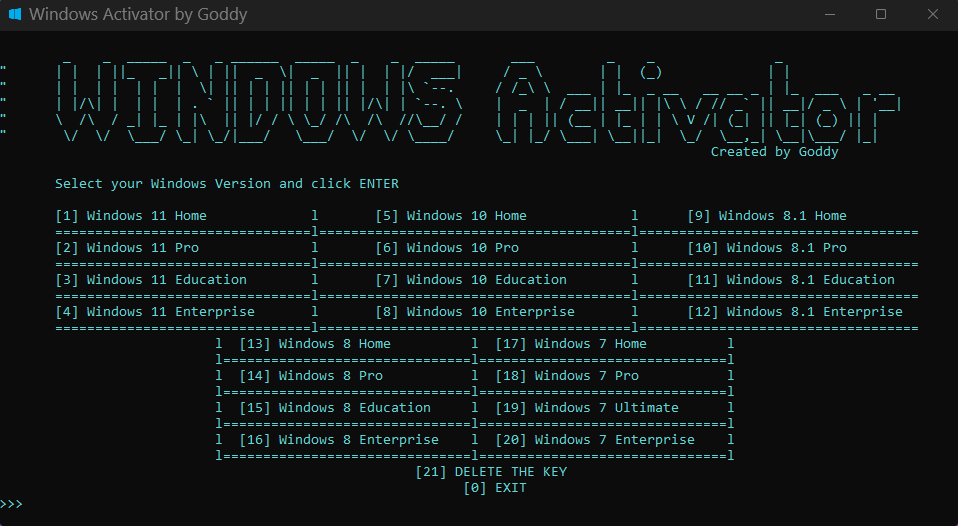Maximize the Windows Activator window
Image resolution: width=958 pixels, height=526 pixels.
[x=881, y=14]
